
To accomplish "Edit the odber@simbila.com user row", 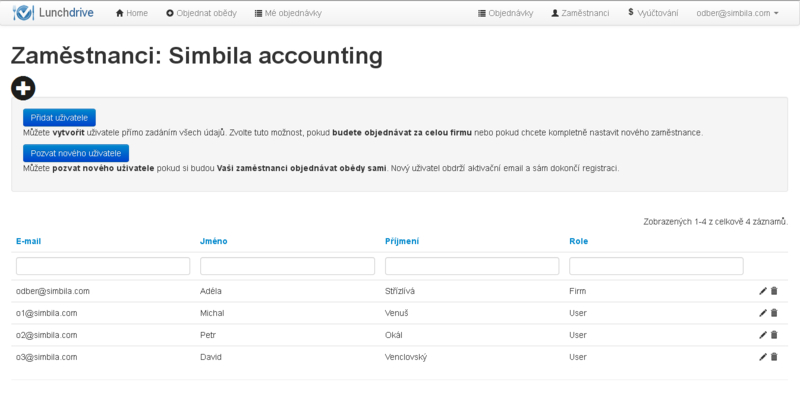I will pyautogui.click(x=763, y=291).
